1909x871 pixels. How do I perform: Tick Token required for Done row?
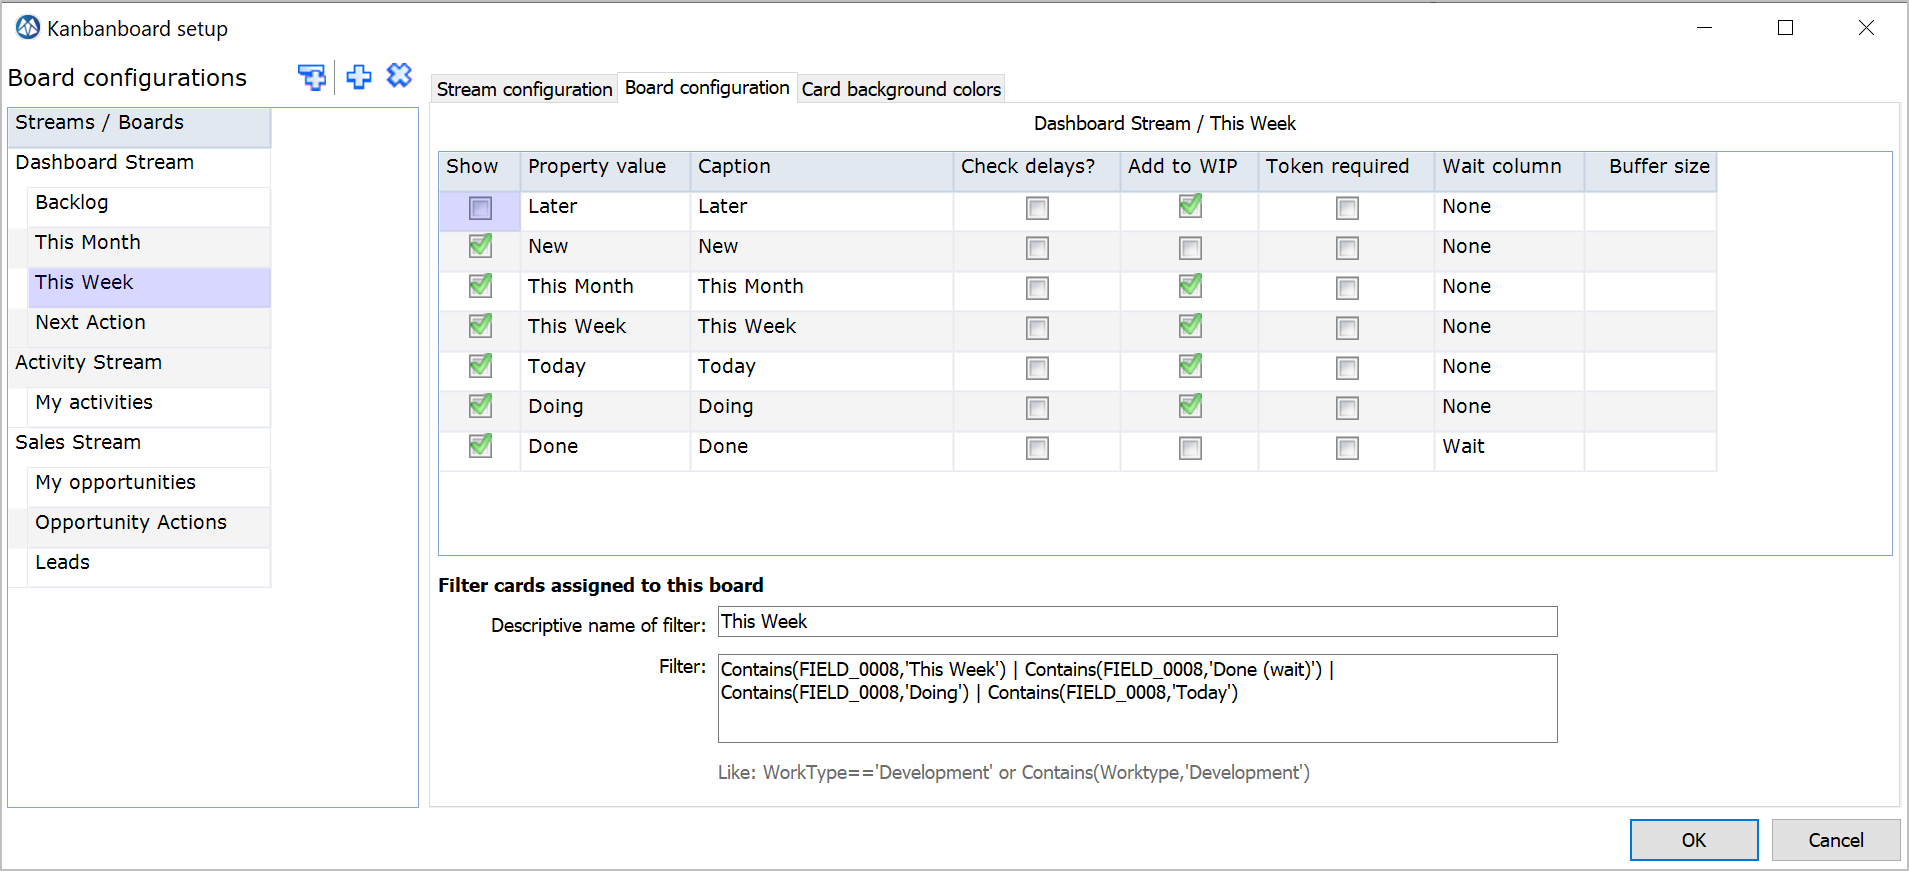(1347, 448)
